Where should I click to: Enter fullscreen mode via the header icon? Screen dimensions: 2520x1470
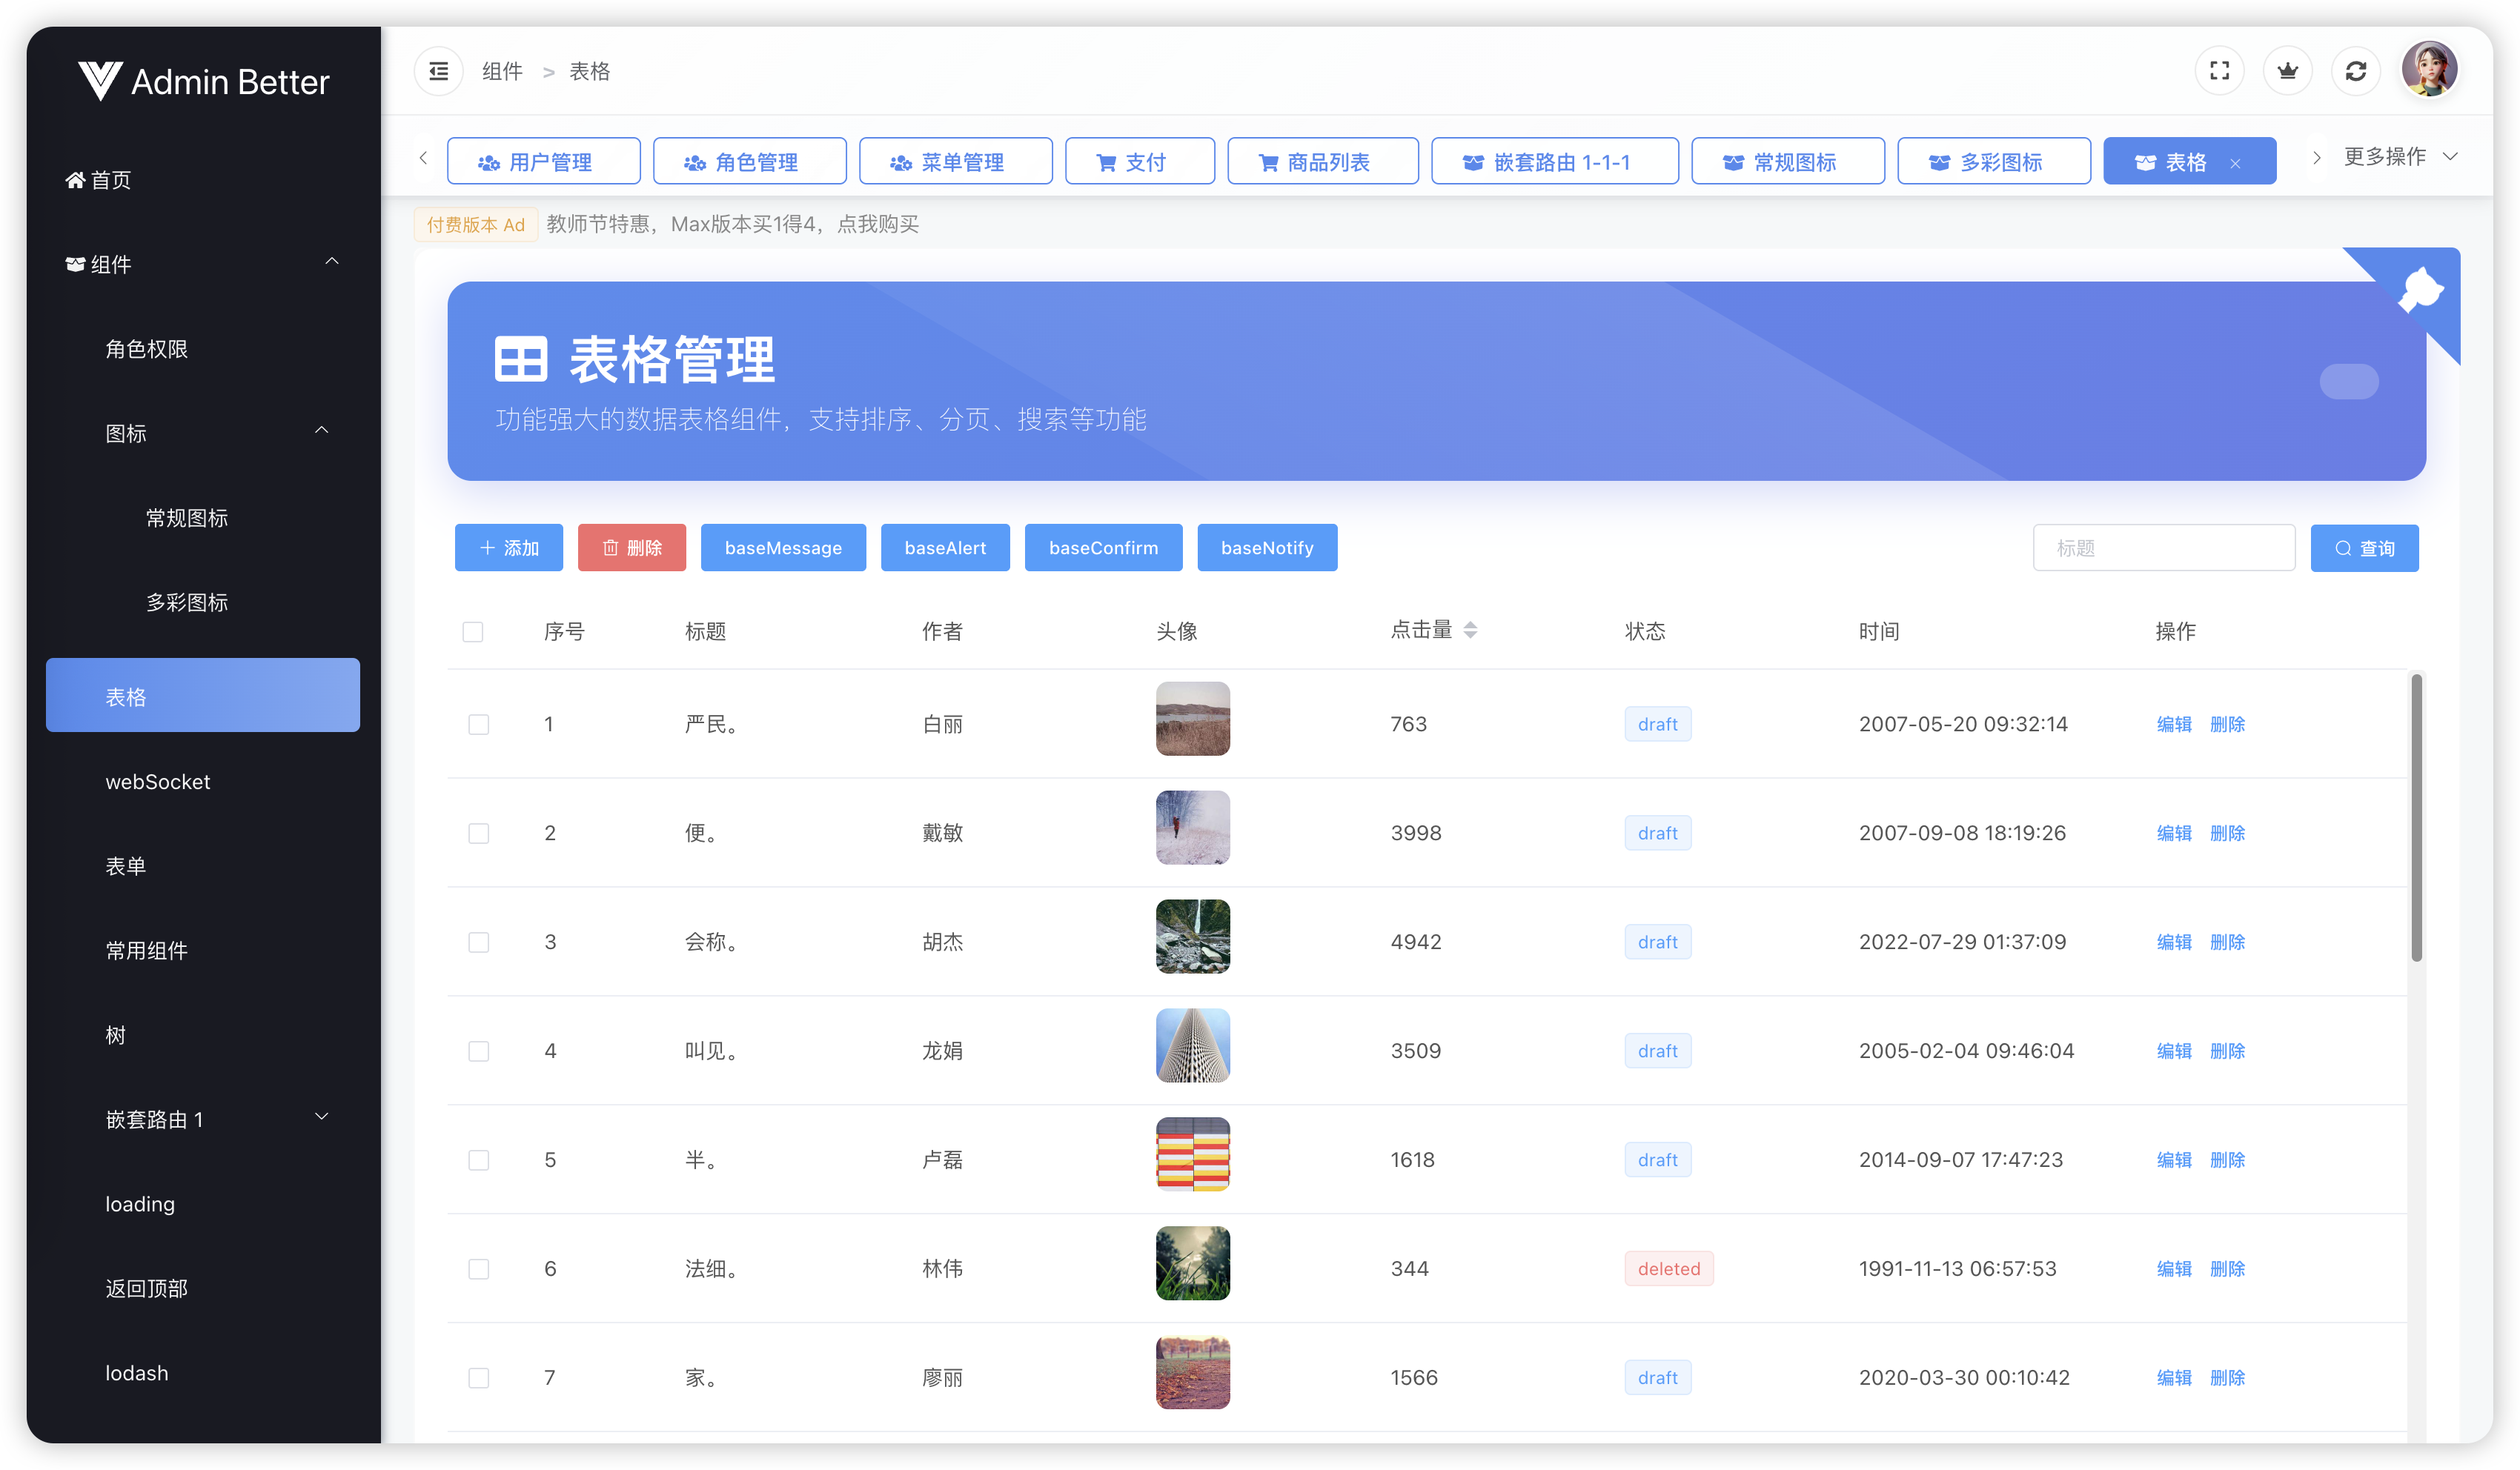pos(2219,71)
